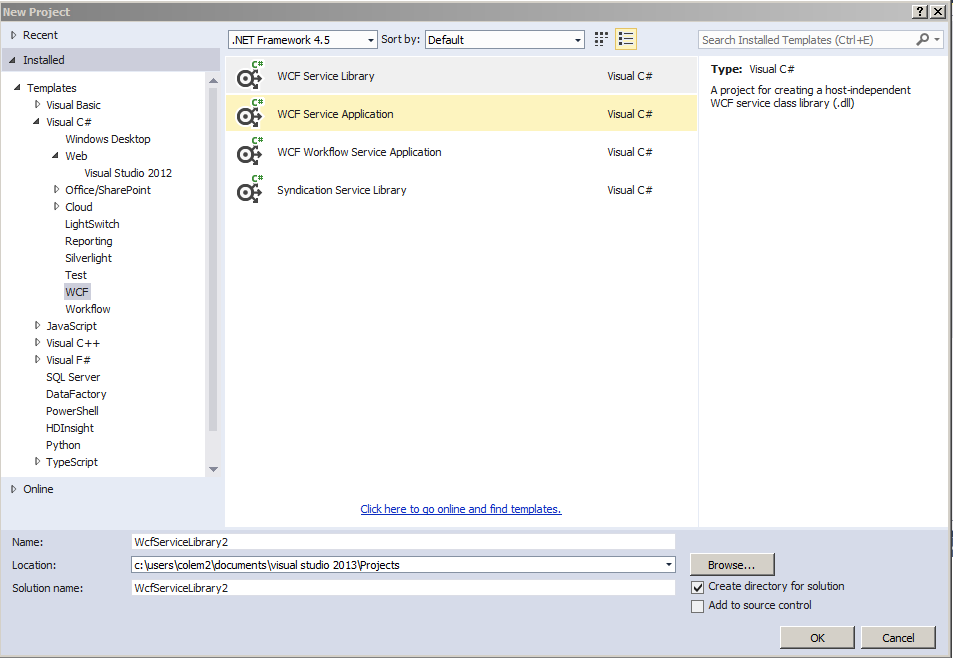This screenshot has height=658, width=953.
Task: Select the LightSwitch category
Action: (92, 224)
